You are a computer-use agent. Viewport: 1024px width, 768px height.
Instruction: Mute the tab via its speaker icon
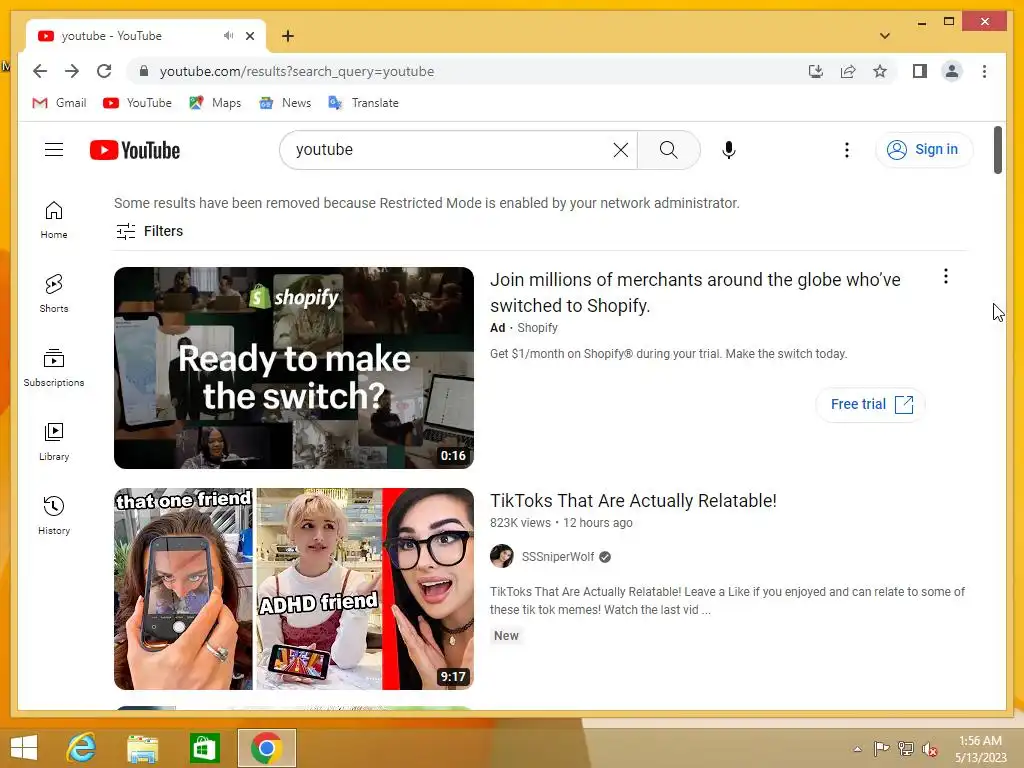point(228,36)
